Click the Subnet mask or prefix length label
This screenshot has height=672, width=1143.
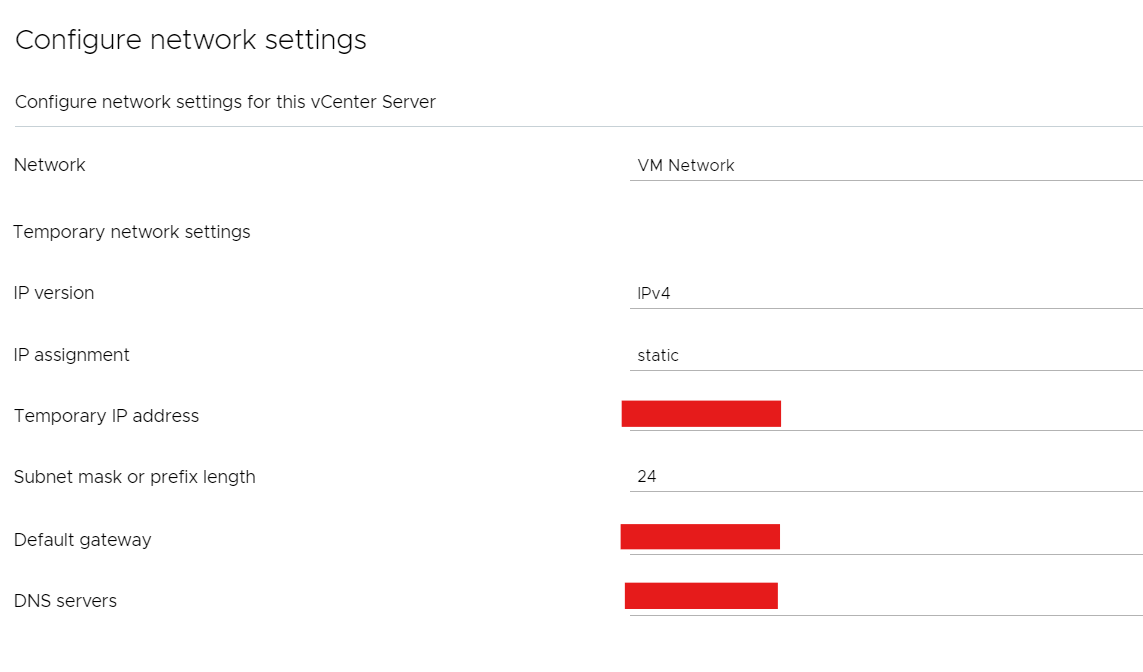pyautogui.click(x=135, y=477)
